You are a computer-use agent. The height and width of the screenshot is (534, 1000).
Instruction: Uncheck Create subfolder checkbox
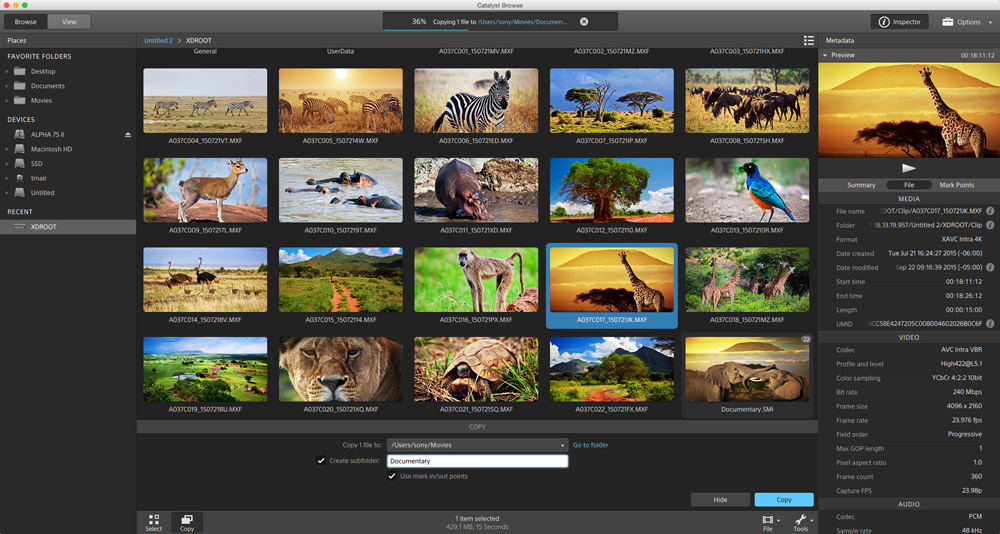[321, 461]
